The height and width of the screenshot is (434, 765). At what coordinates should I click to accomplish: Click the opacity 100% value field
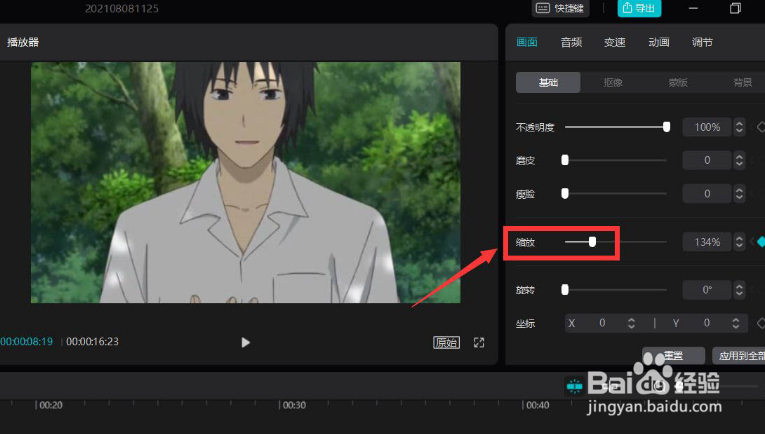pos(707,127)
